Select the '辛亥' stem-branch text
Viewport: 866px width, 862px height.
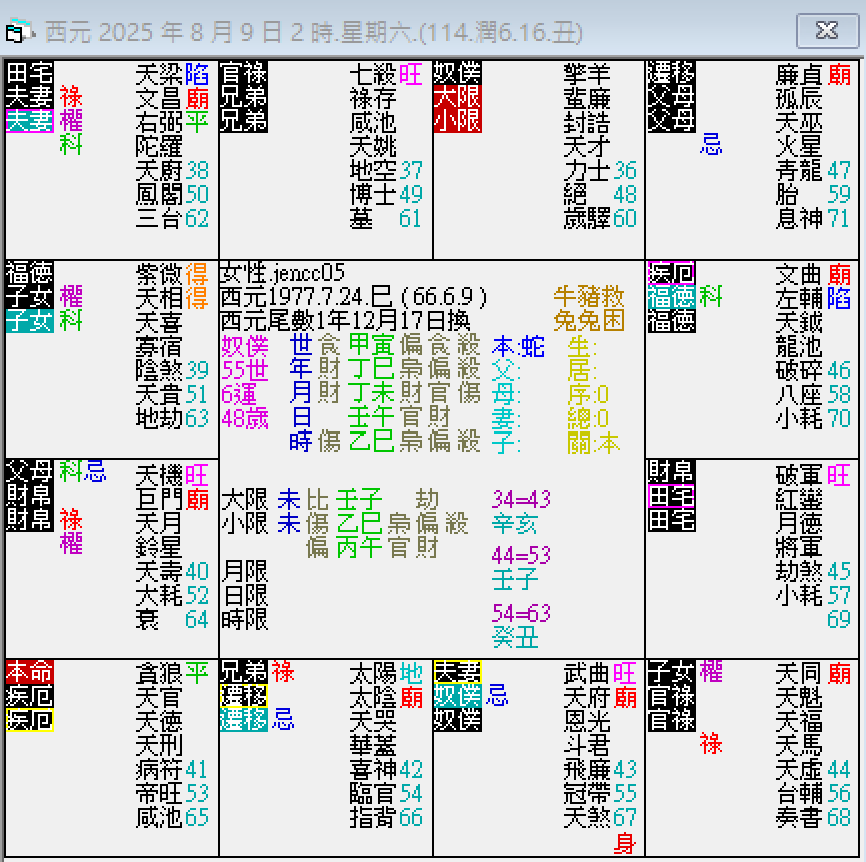515,523
